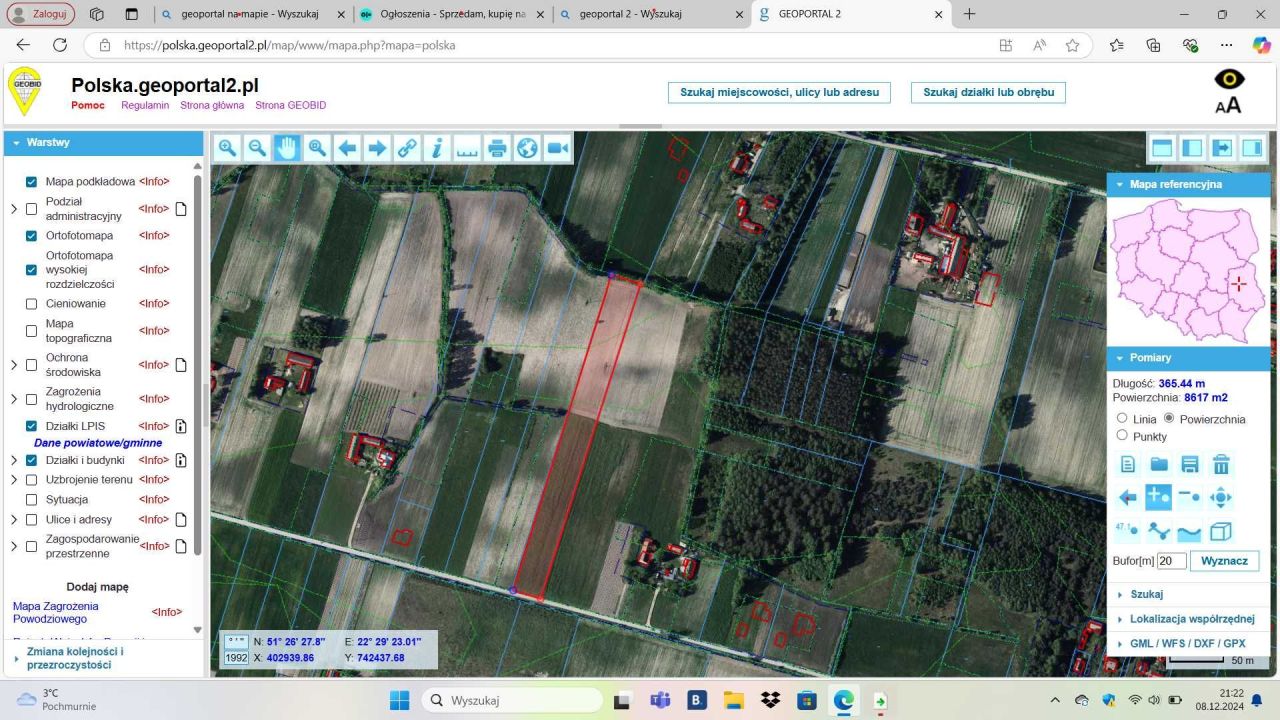
Task: Activate the hand pan tool
Action: click(x=287, y=148)
